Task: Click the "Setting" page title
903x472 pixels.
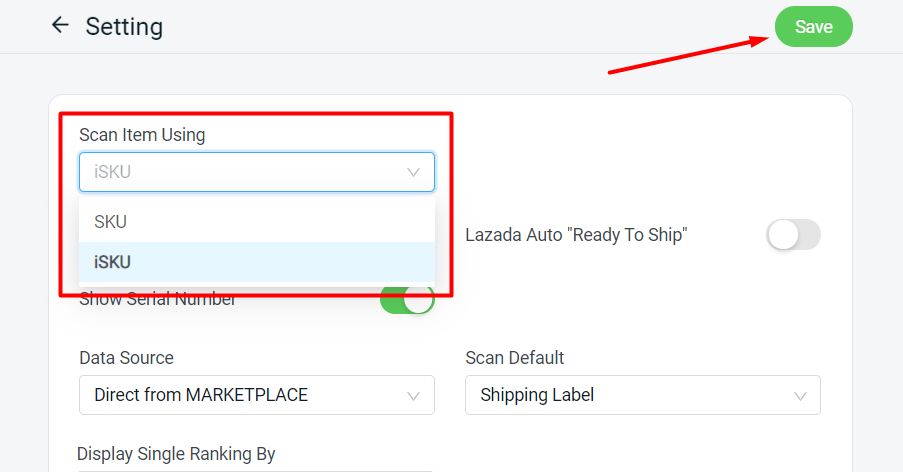Action: pyautogui.click(x=124, y=27)
